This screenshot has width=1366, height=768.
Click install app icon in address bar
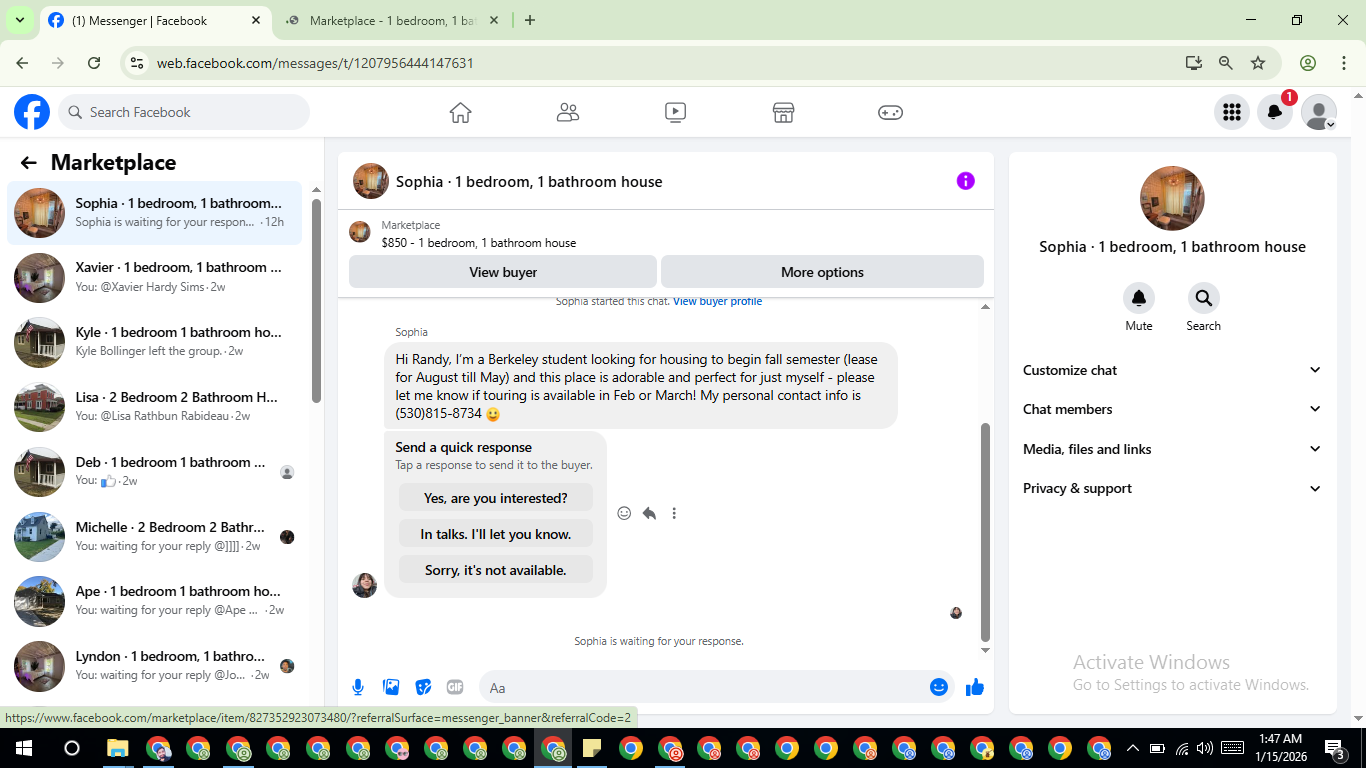tap(1193, 63)
